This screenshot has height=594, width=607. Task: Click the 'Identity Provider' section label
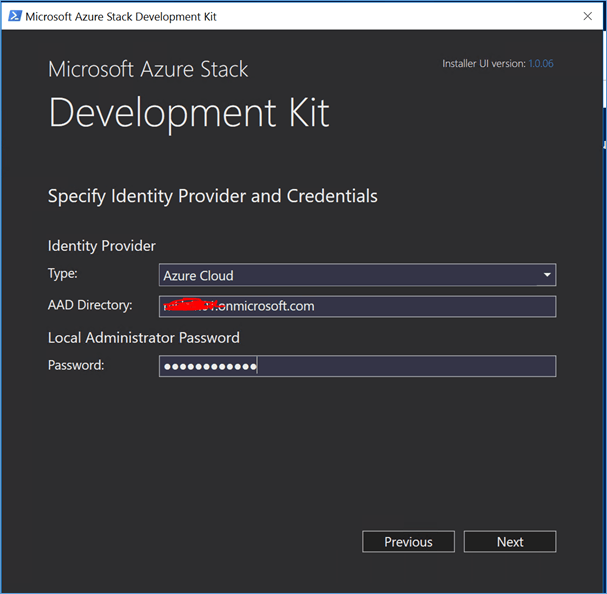(x=101, y=246)
